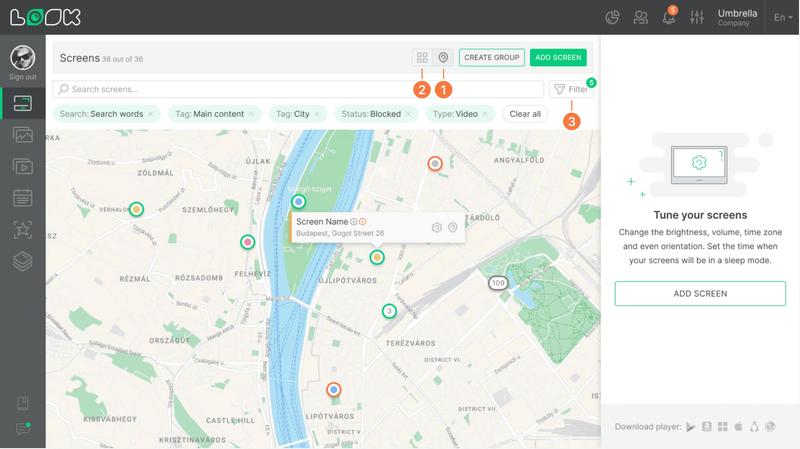
Task: Select the orange-ringed marker near Angyalföld
Action: (x=435, y=163)
